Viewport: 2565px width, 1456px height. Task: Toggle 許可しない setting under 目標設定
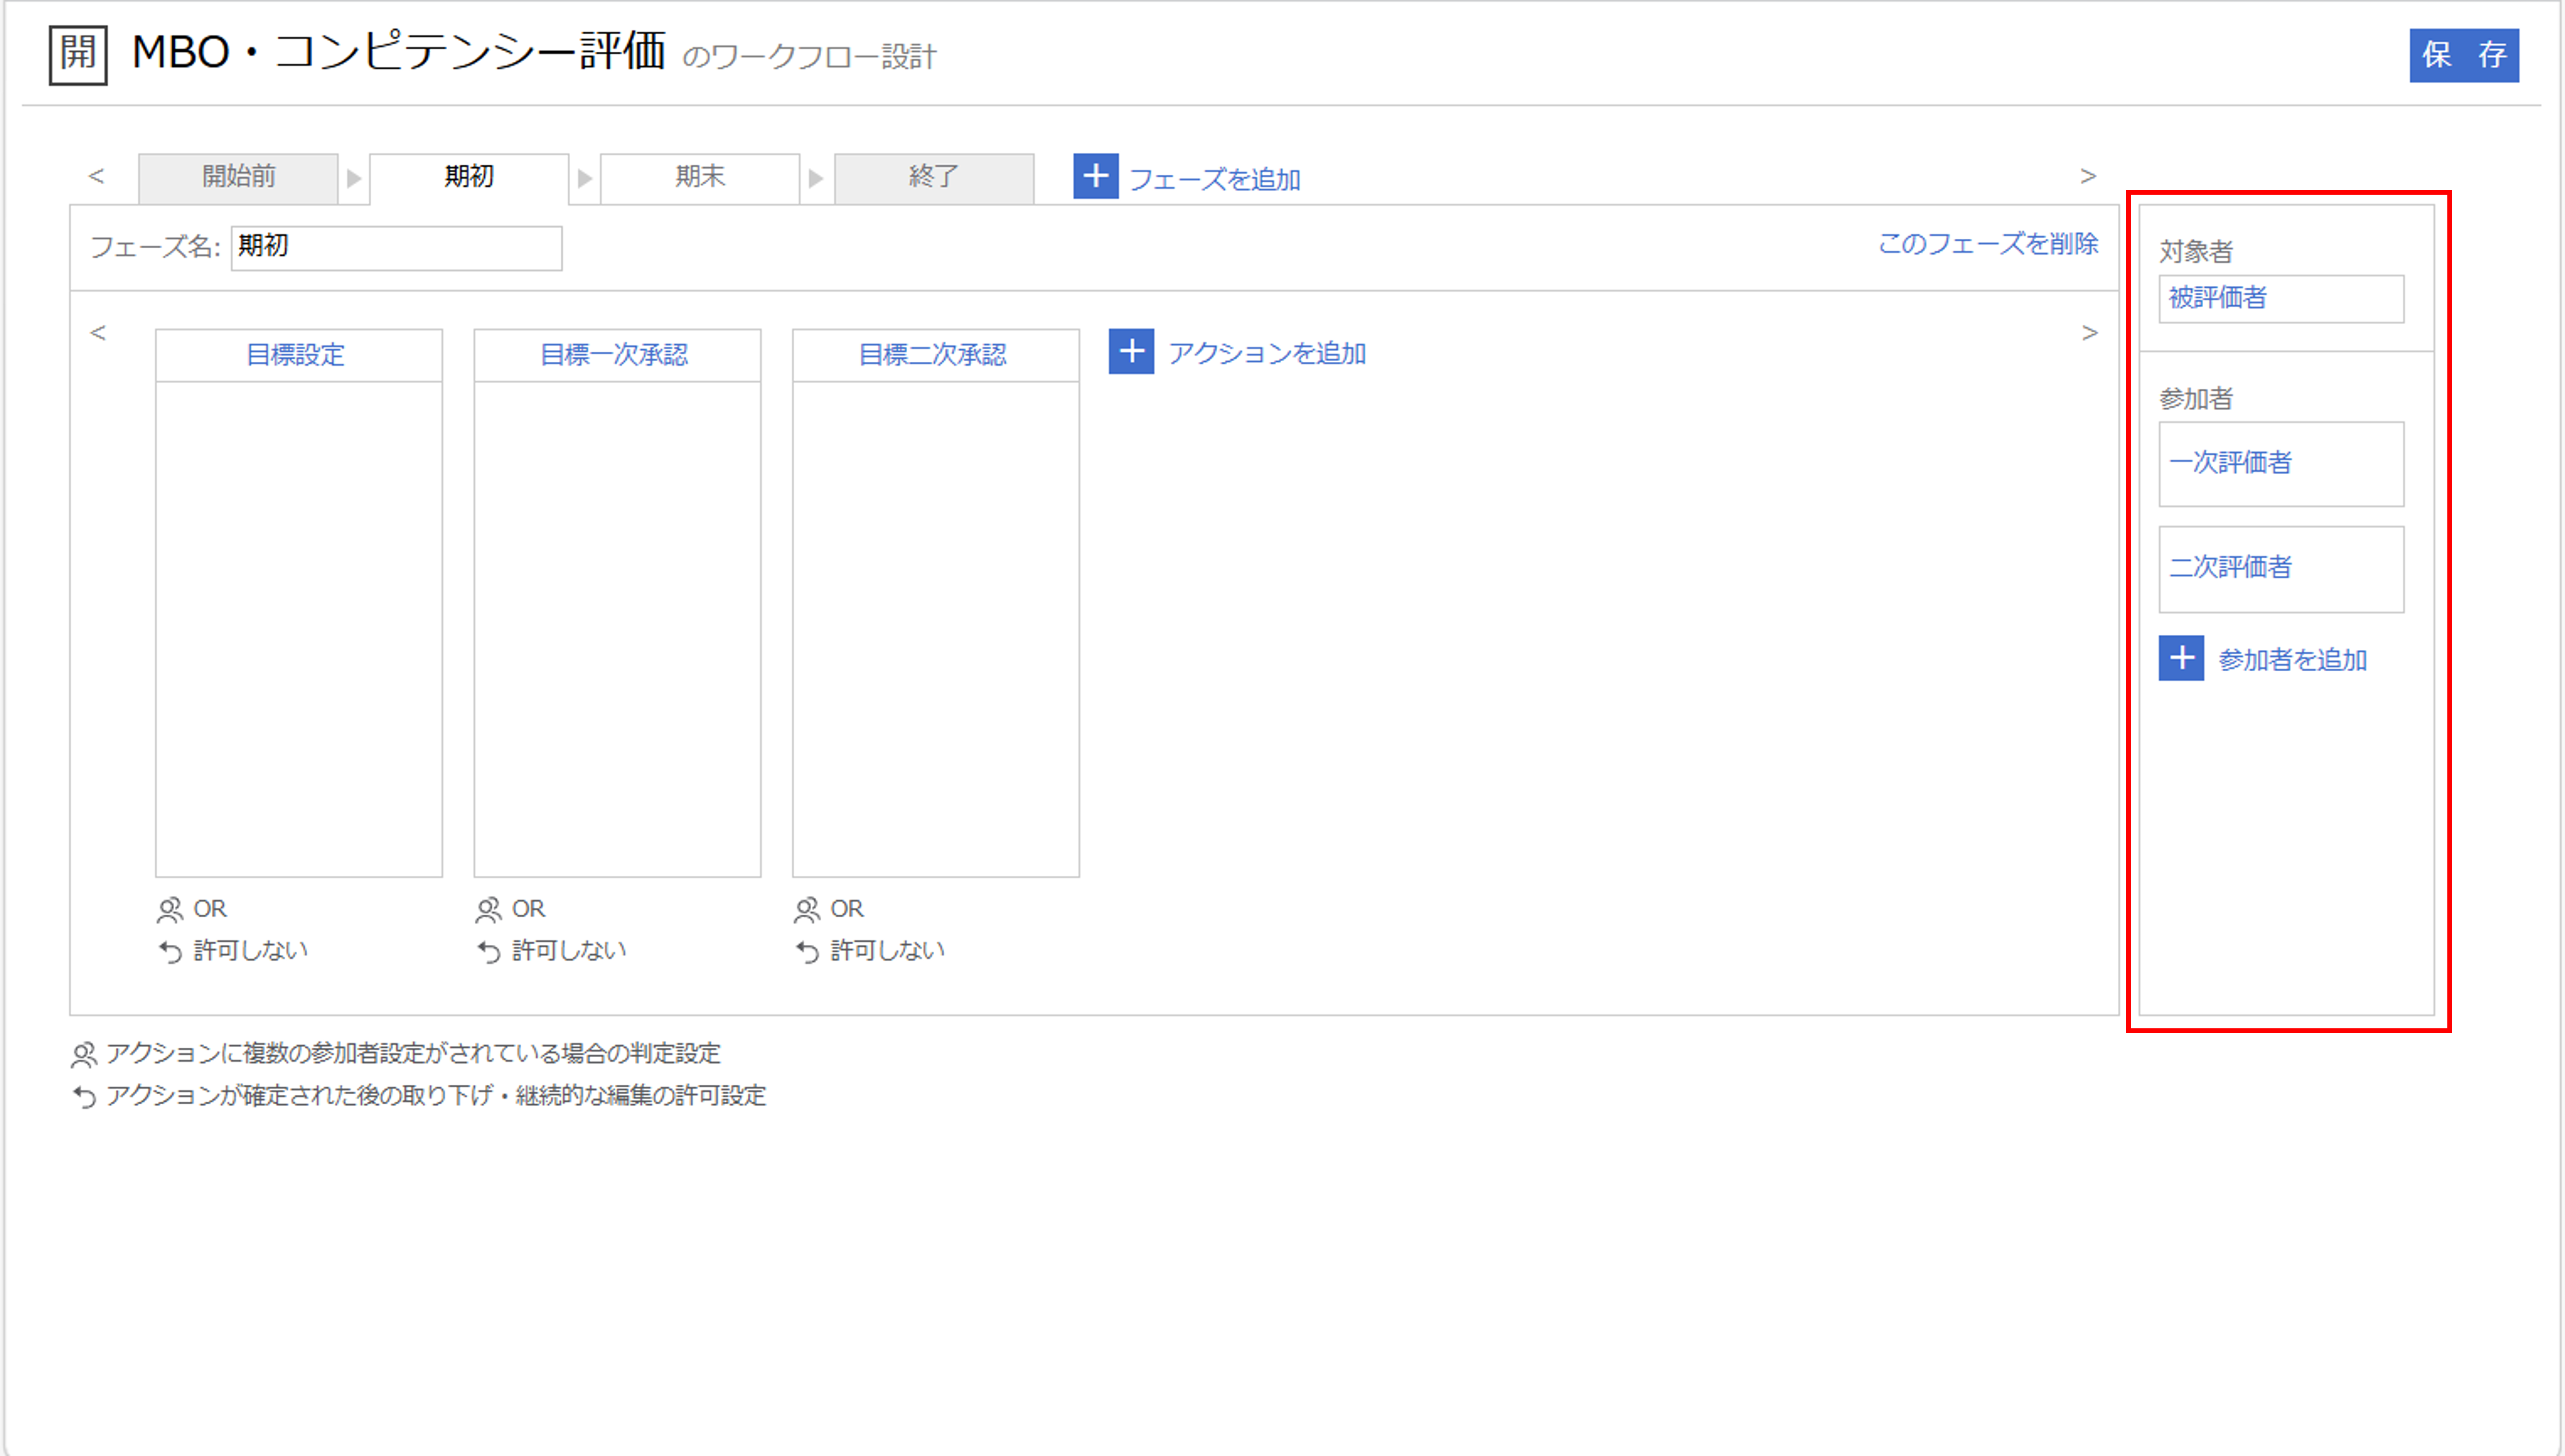250,951
